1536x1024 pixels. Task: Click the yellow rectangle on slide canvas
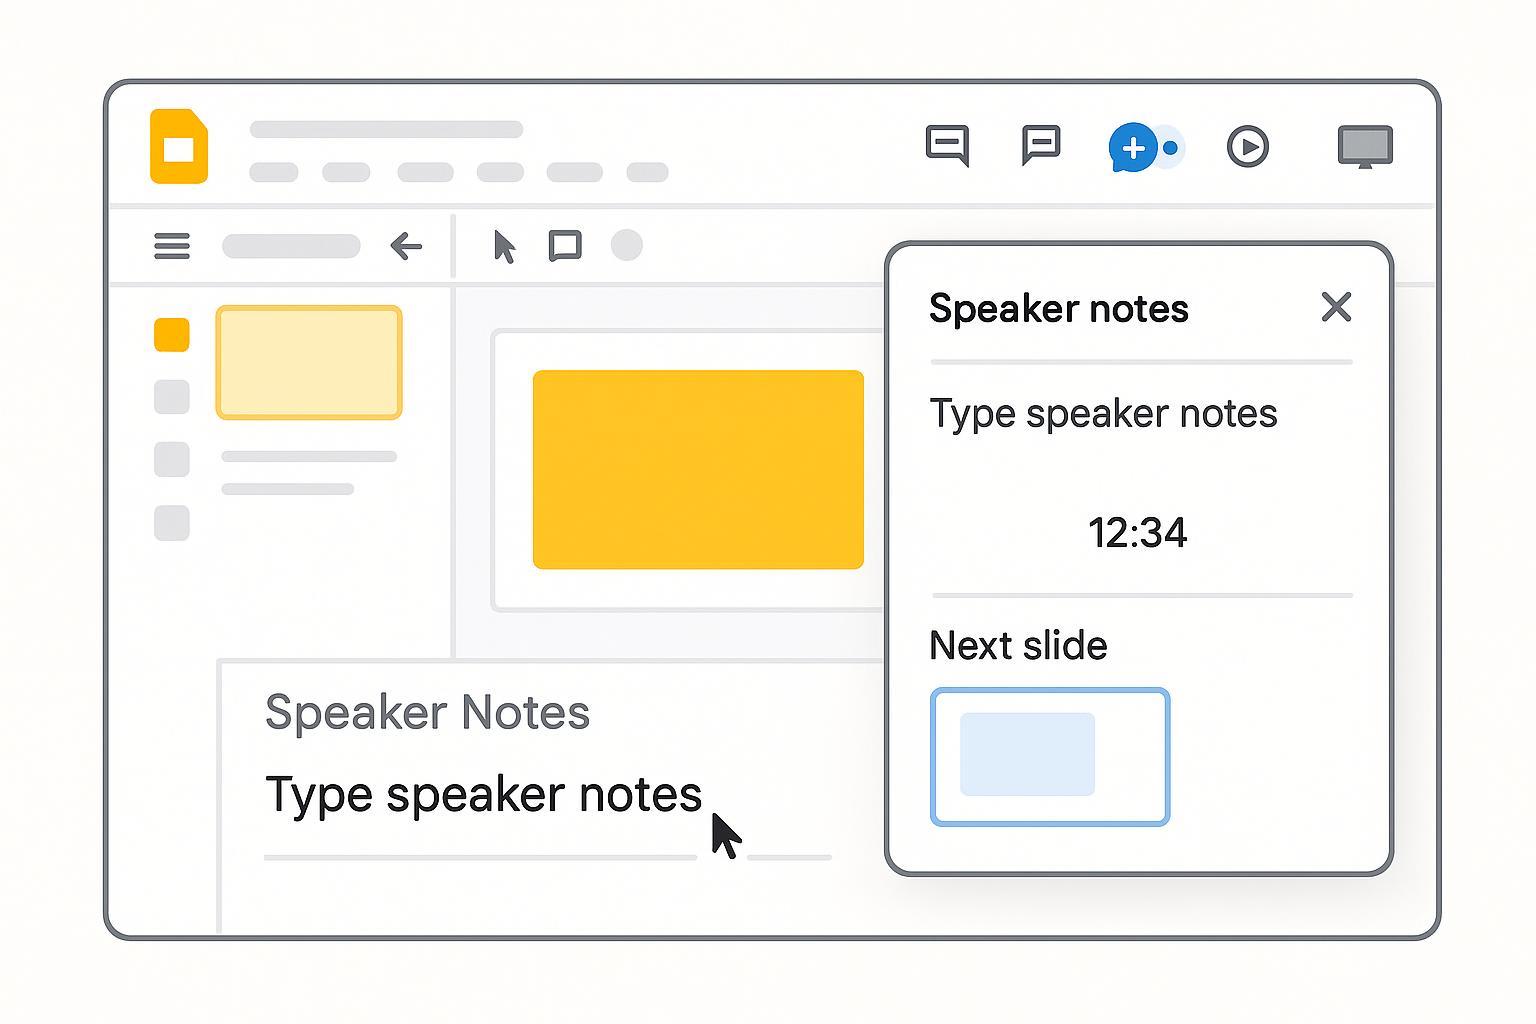[698, 469]
